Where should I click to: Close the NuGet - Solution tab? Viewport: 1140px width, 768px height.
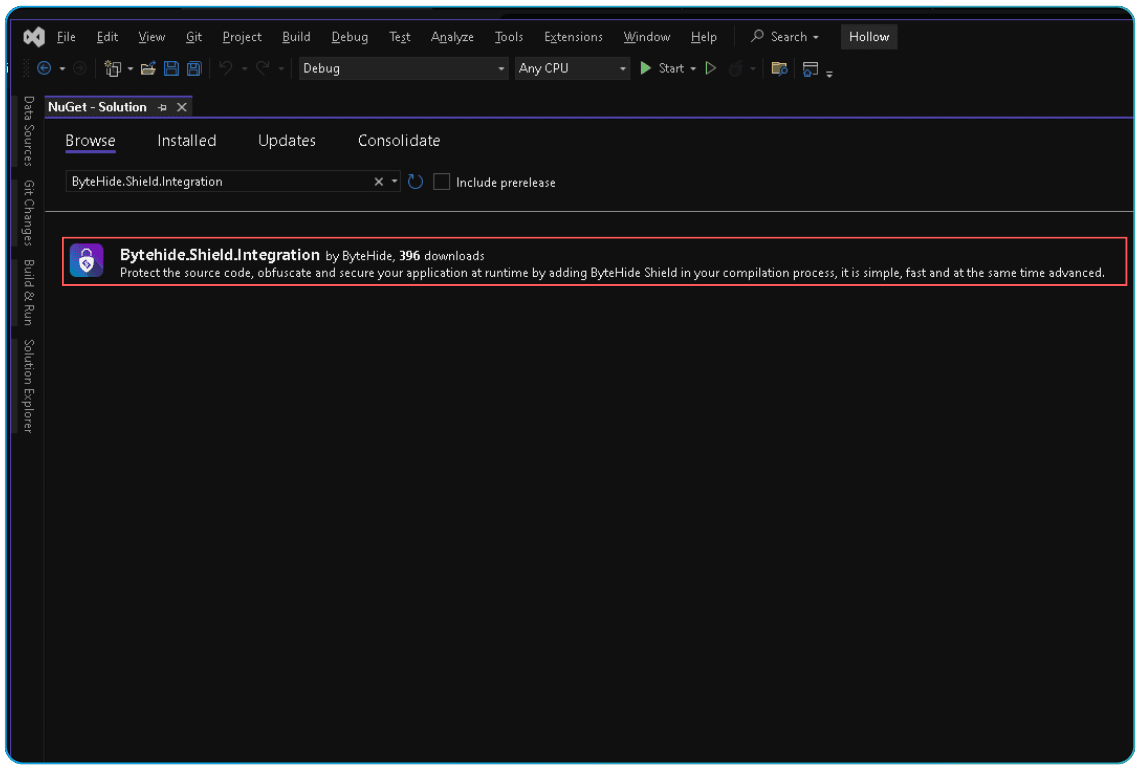pos(182,108)
